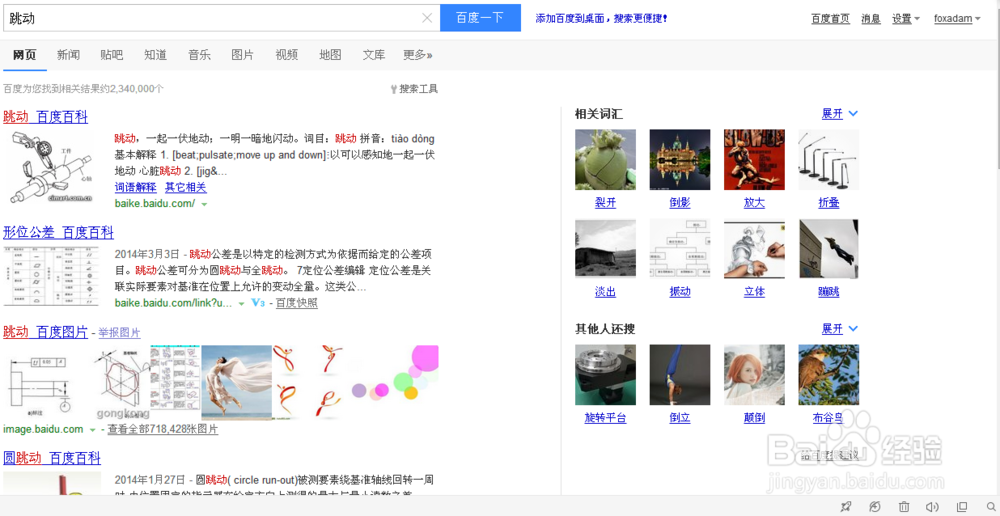Mute sound via the speaker icon
The width and height of the screenshot is (1000, 516).
[x=932, y=506]
